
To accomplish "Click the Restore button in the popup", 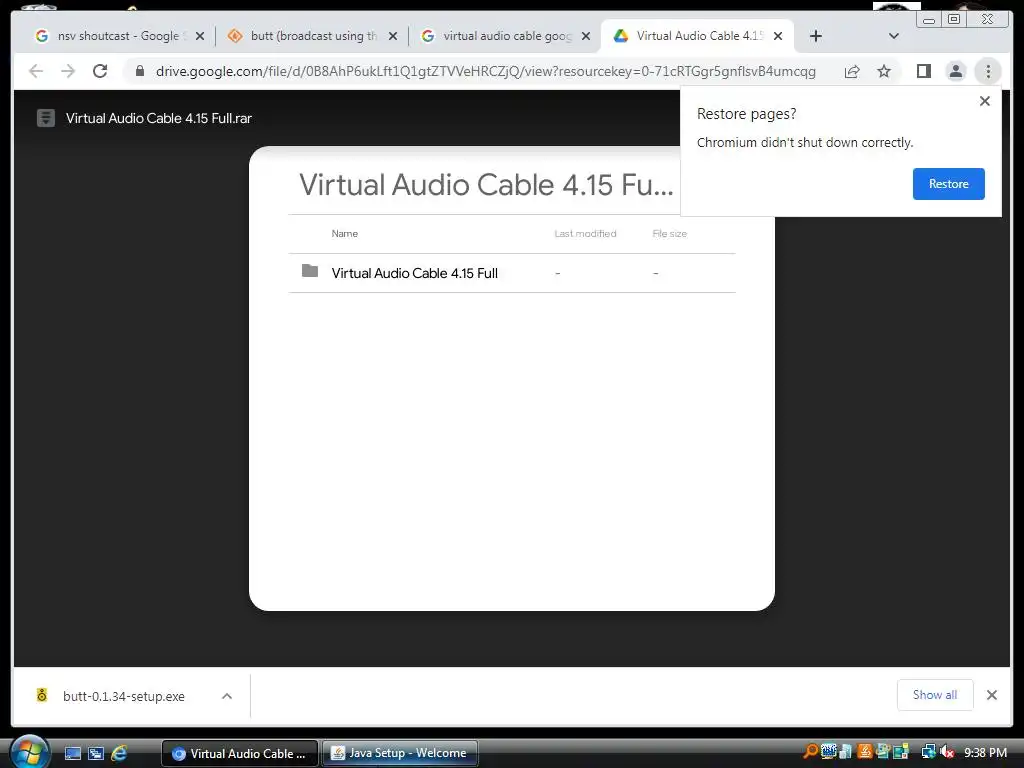I will tap(948, 184).
